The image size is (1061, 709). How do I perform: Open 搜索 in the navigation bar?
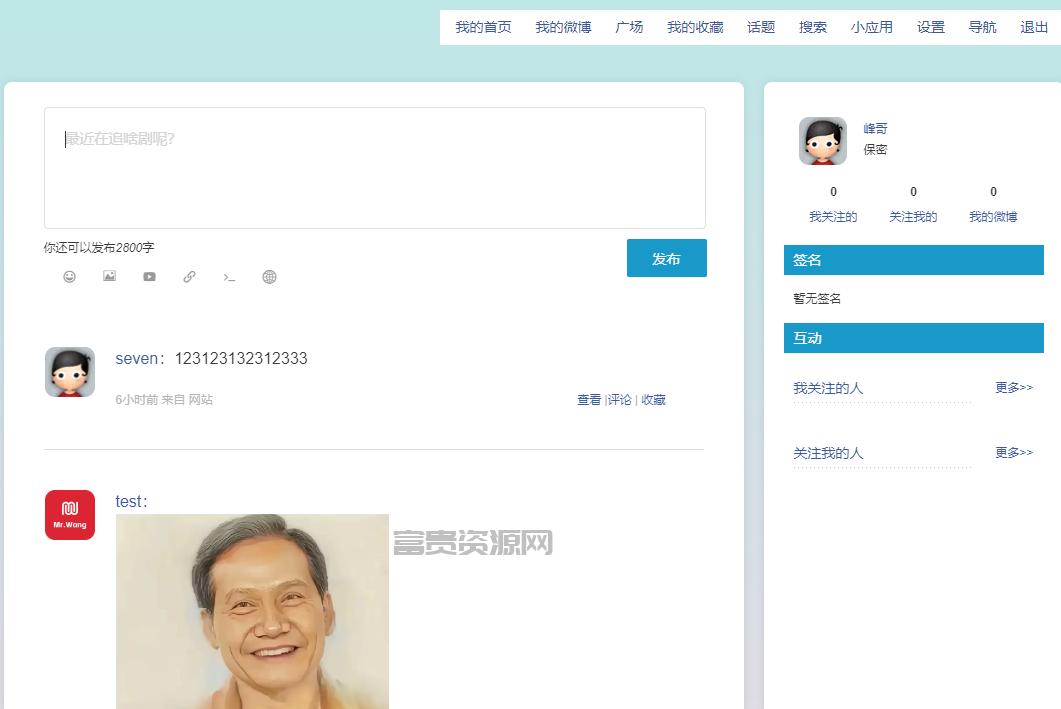point(813,27)
